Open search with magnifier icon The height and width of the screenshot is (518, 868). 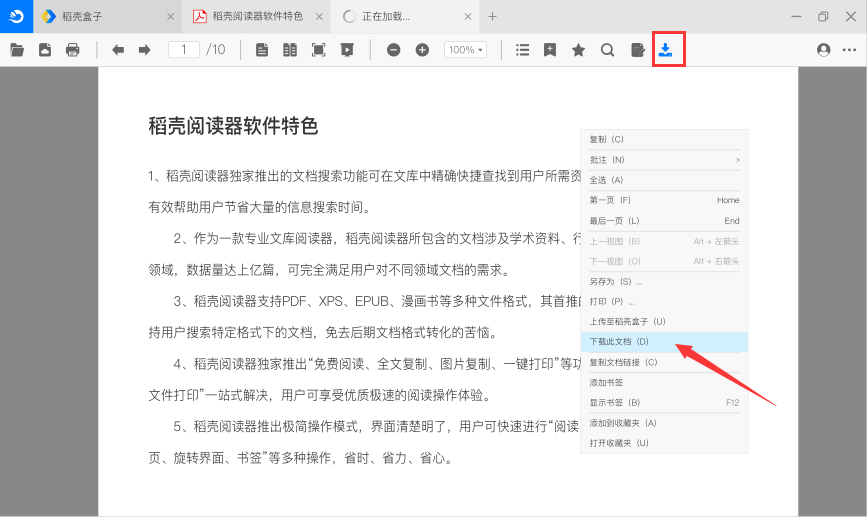pos(608,50)
